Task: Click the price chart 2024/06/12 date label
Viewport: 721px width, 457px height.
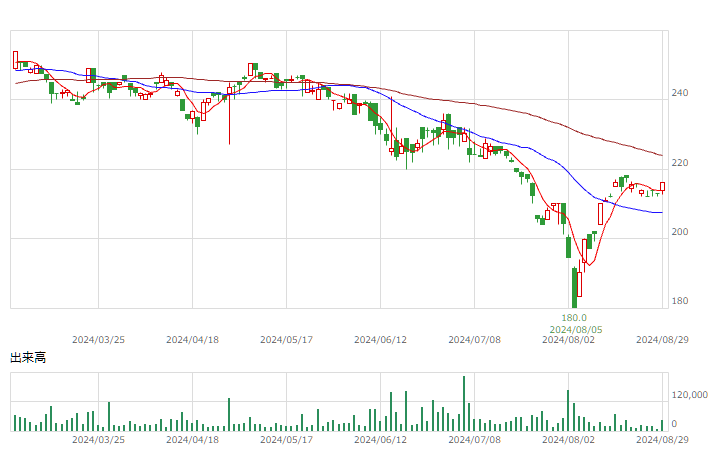Action: click(380, 340)
